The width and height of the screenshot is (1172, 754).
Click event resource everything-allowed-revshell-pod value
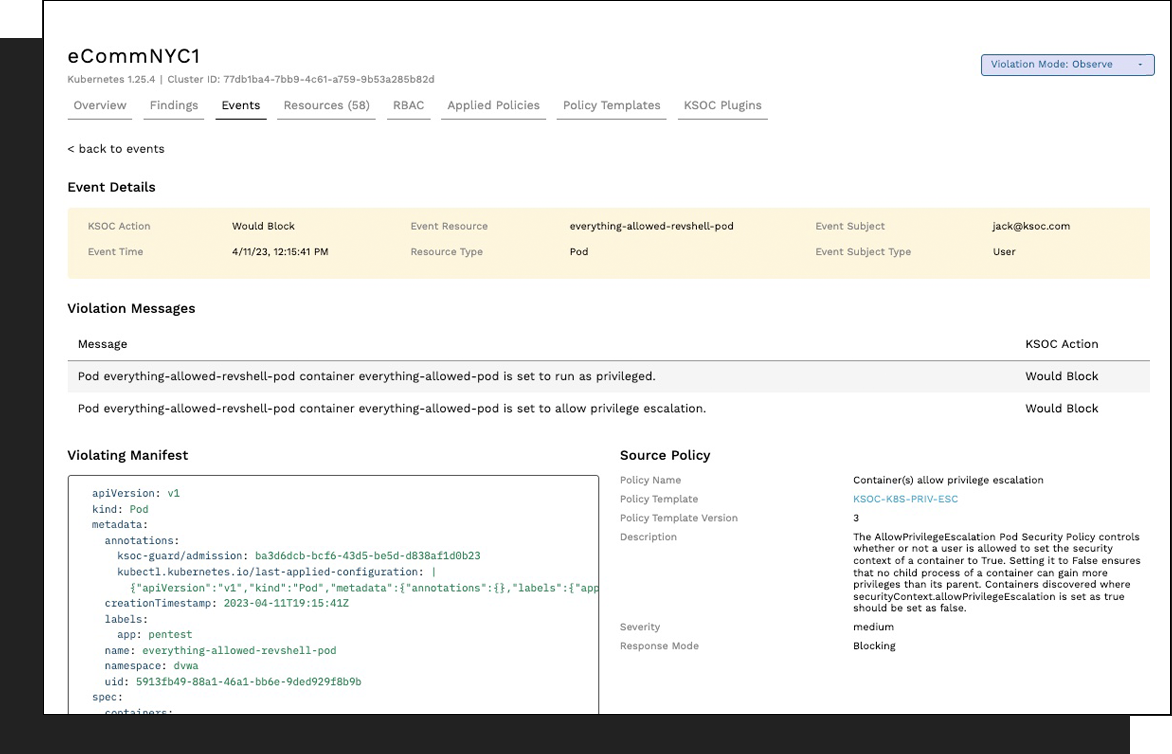pyautogui.click(x=652, y=226)
